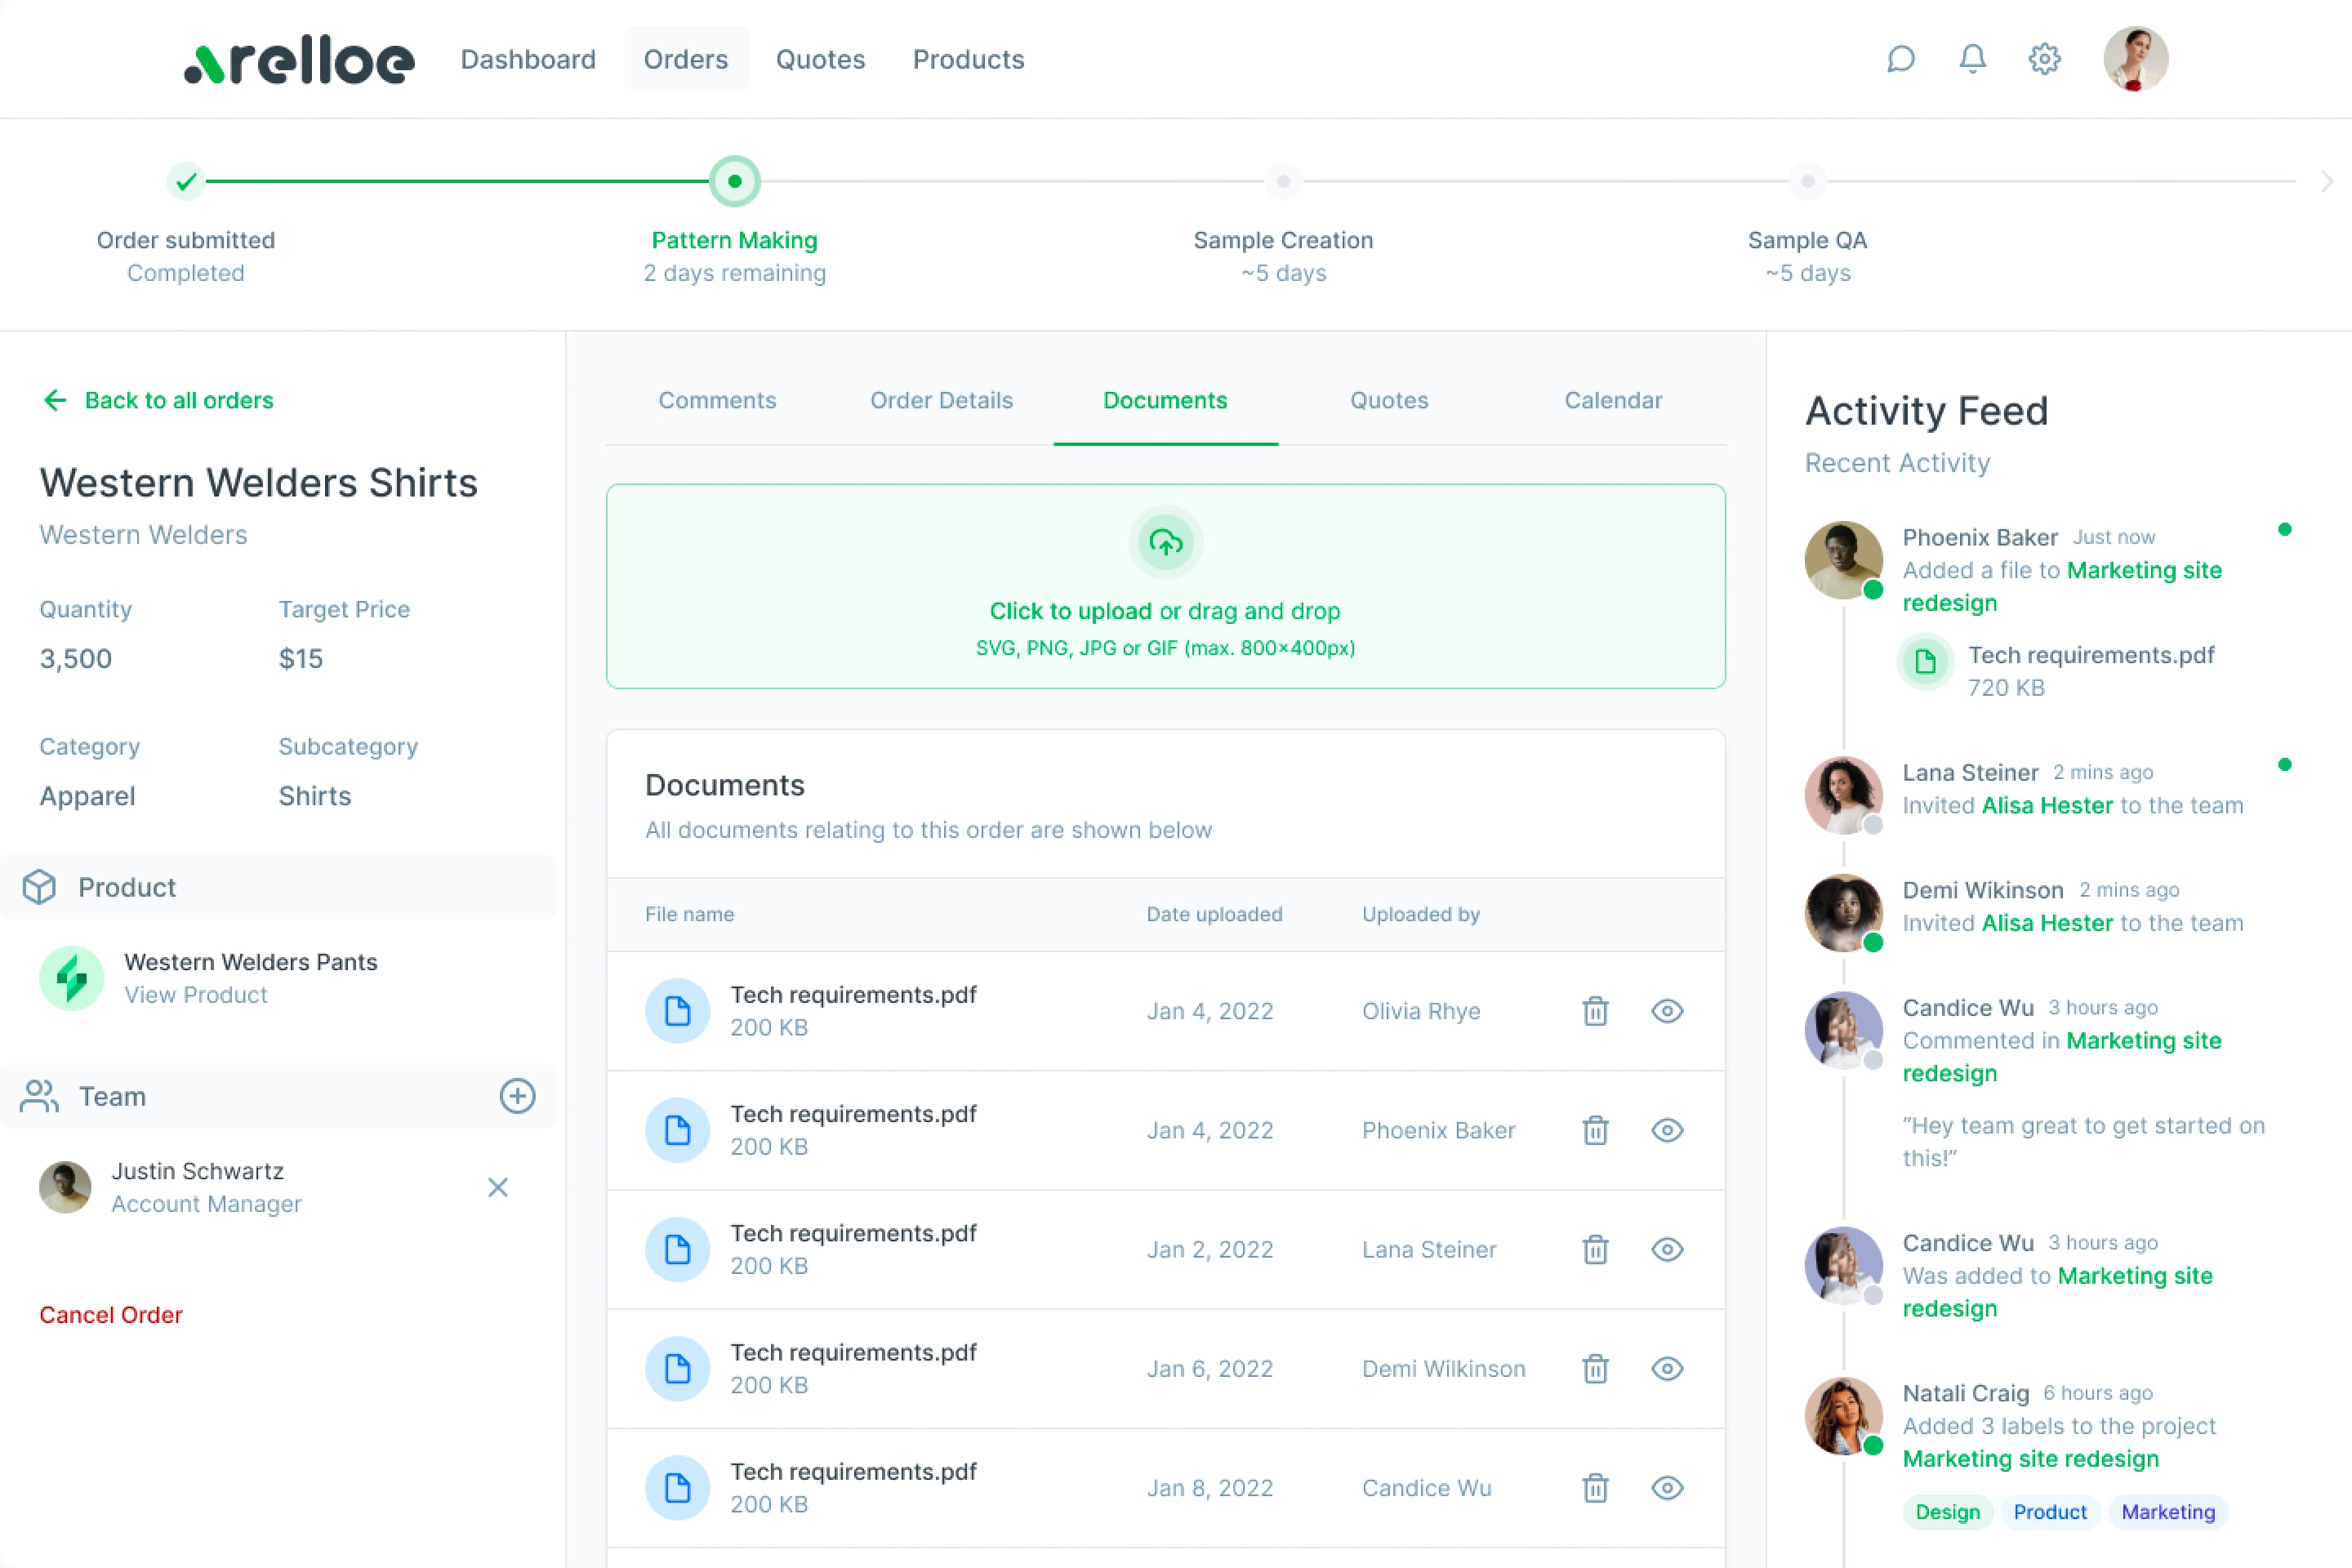Click the cloud upload icon
The image size is (2352, 1568).
1165,543
